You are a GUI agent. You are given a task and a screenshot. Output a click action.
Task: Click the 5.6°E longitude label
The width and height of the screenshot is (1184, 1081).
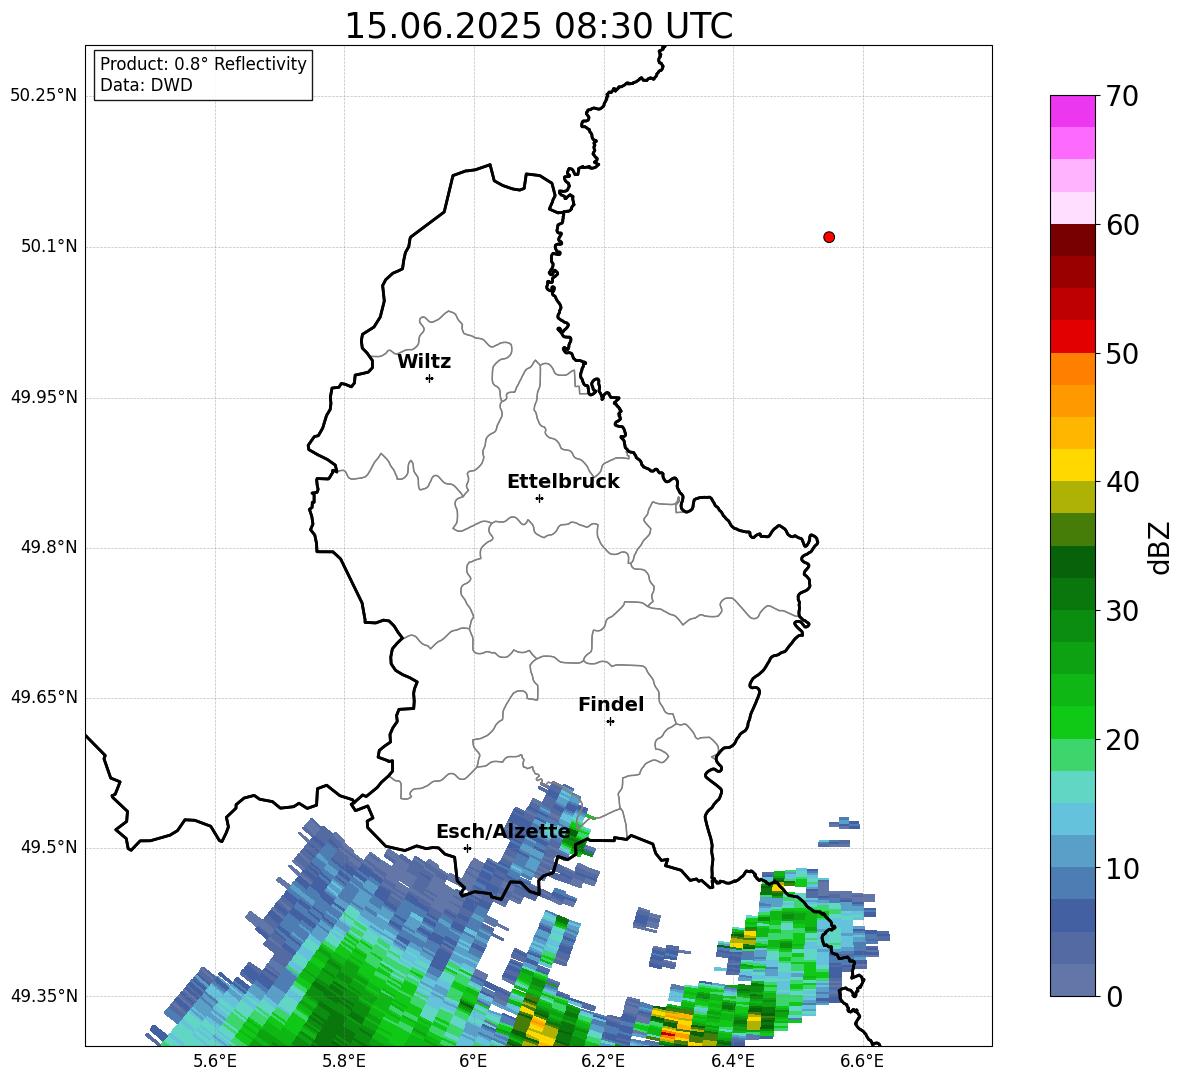tap(215, 1062)
